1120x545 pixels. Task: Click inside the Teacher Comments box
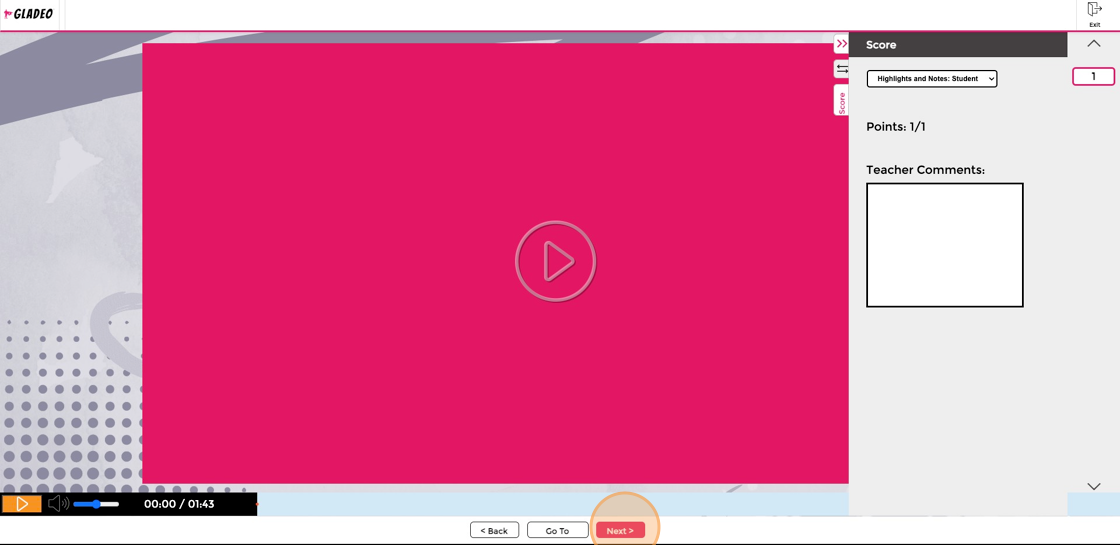944,245
